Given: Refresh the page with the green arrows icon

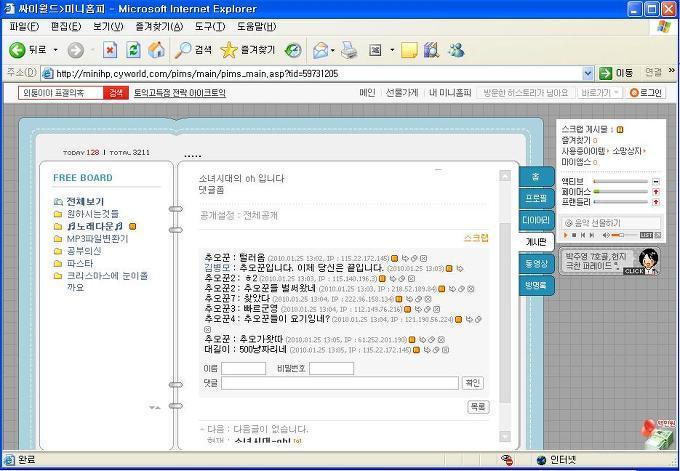Looking at the screenshot, I should [x=133, y=50].
